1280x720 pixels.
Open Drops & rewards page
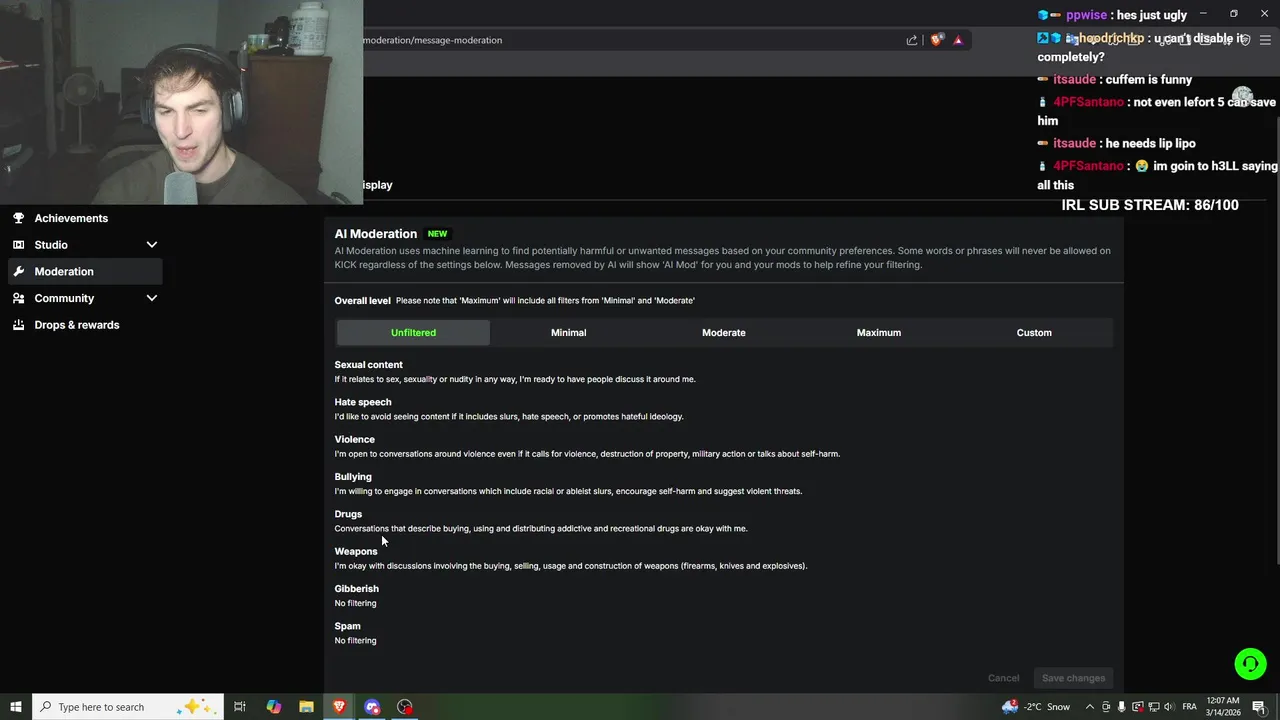(x=76, y=325)
